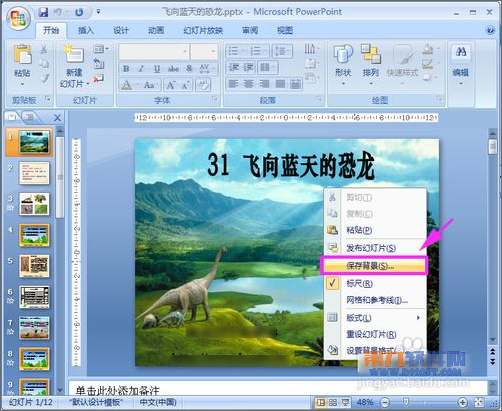Click the zoom out minus button
The height and width of the screenshot is (411, 502).
pyautogui.click(x=385, y=403)
